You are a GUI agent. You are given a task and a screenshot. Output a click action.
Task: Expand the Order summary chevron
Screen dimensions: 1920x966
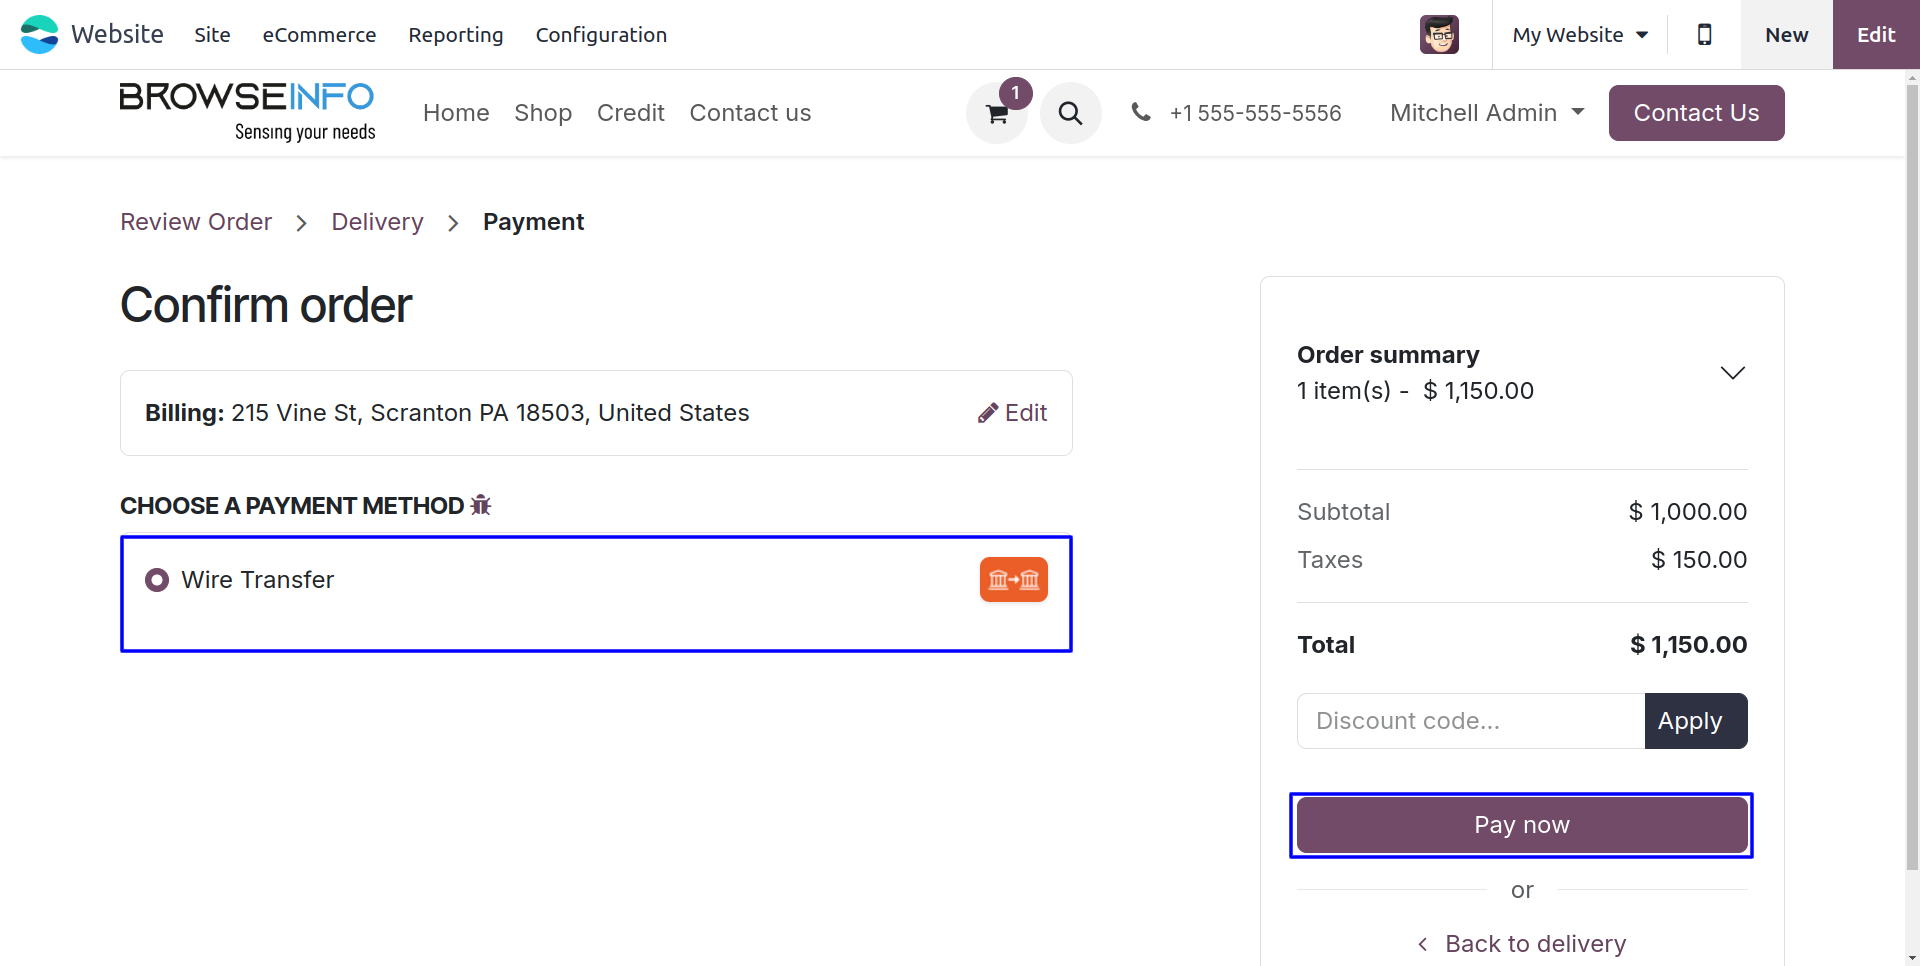coord(1732,373)
